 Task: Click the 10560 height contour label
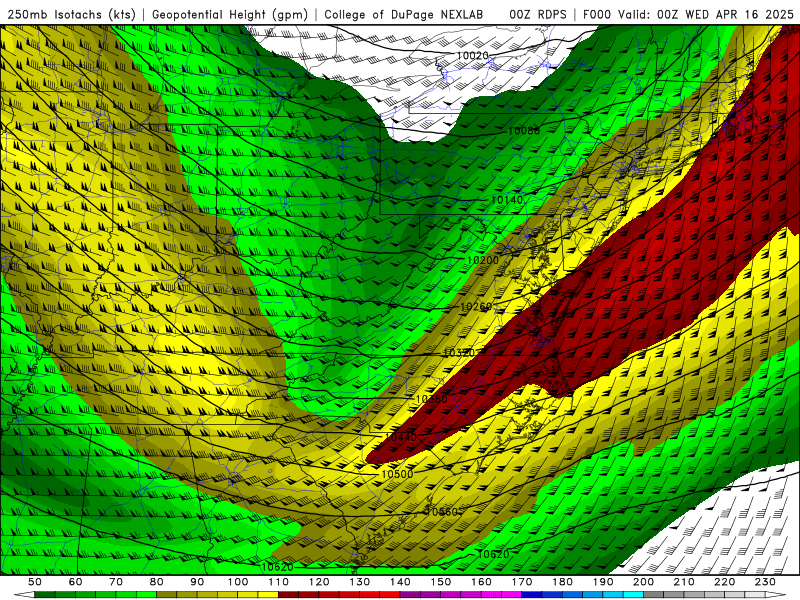coord(441,512)
